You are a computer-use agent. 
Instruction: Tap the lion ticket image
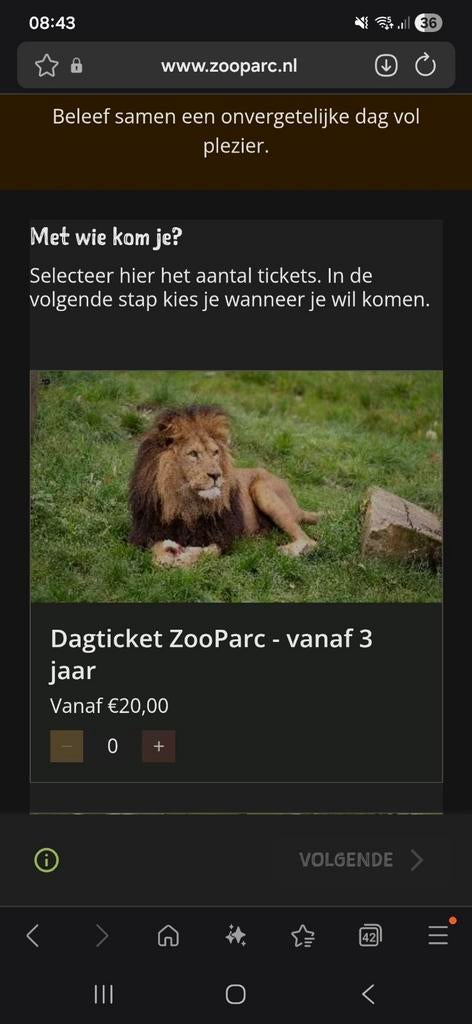[x=236, y=487]
